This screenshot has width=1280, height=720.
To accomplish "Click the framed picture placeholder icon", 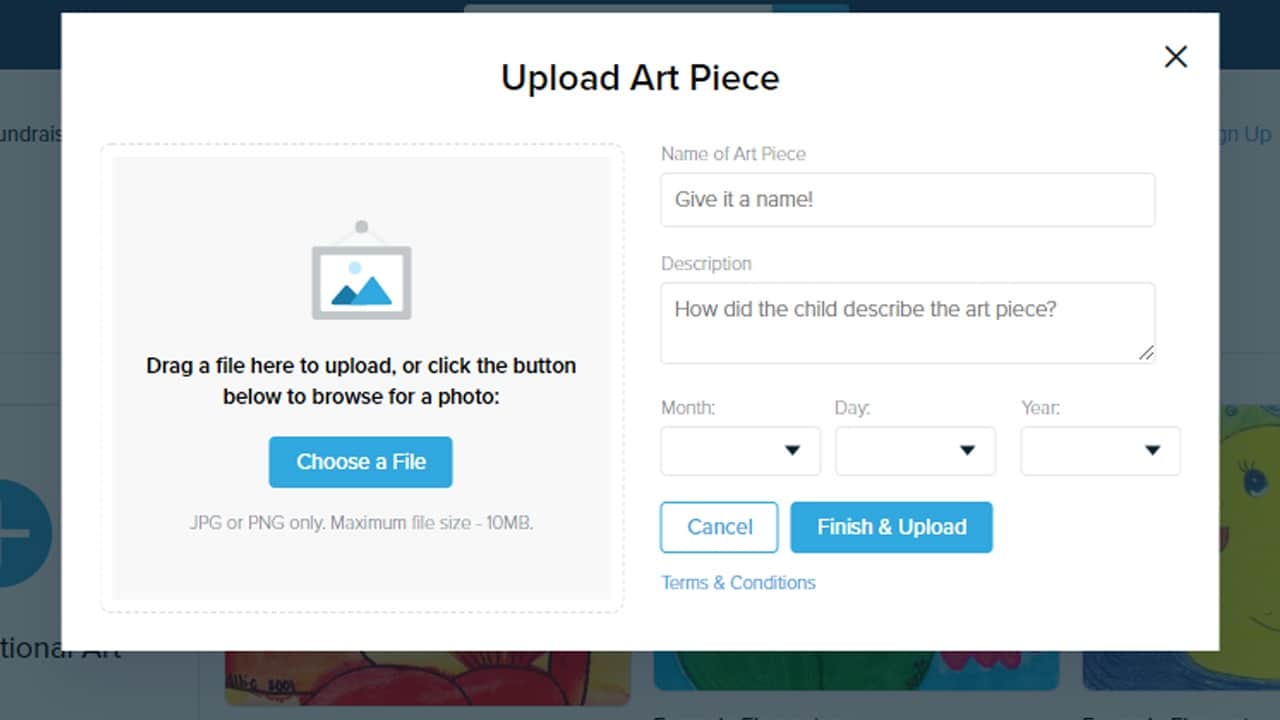I will point(361,272).
